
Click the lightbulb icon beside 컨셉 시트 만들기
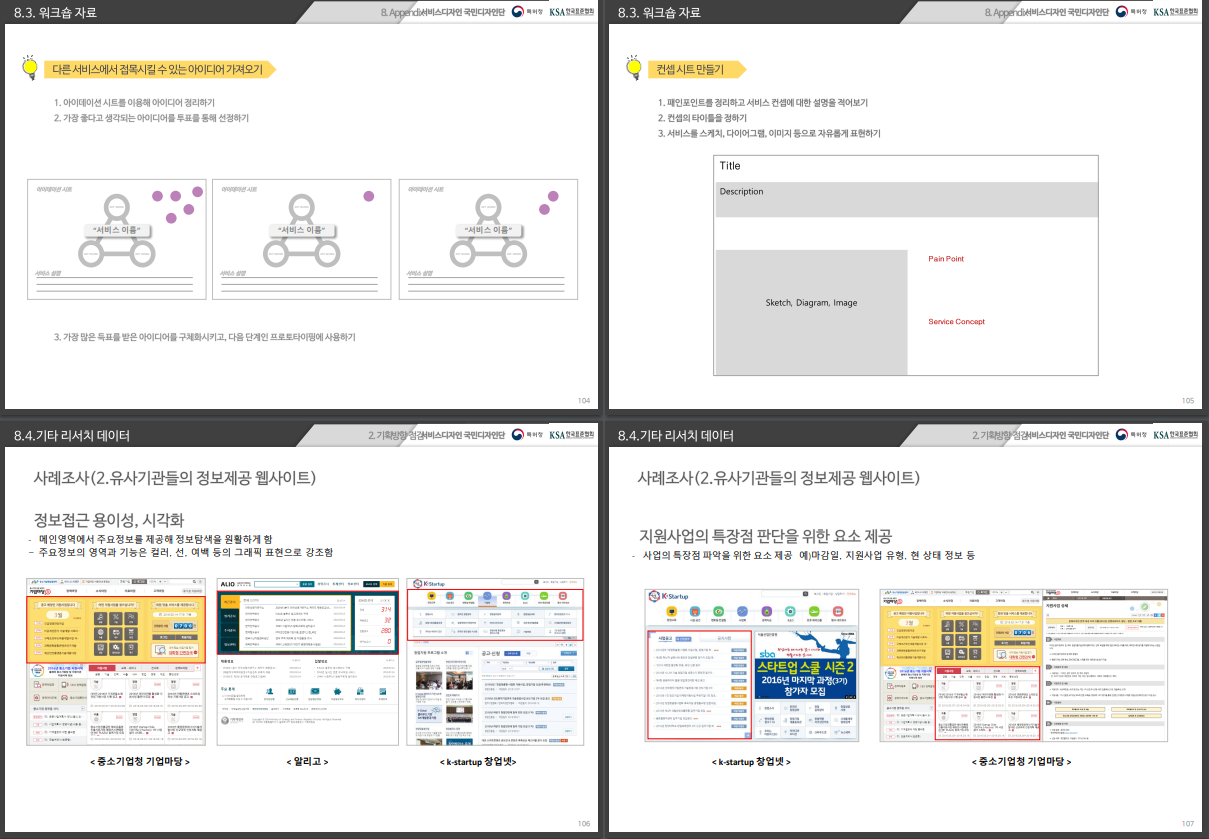click(x=633, y=66)
